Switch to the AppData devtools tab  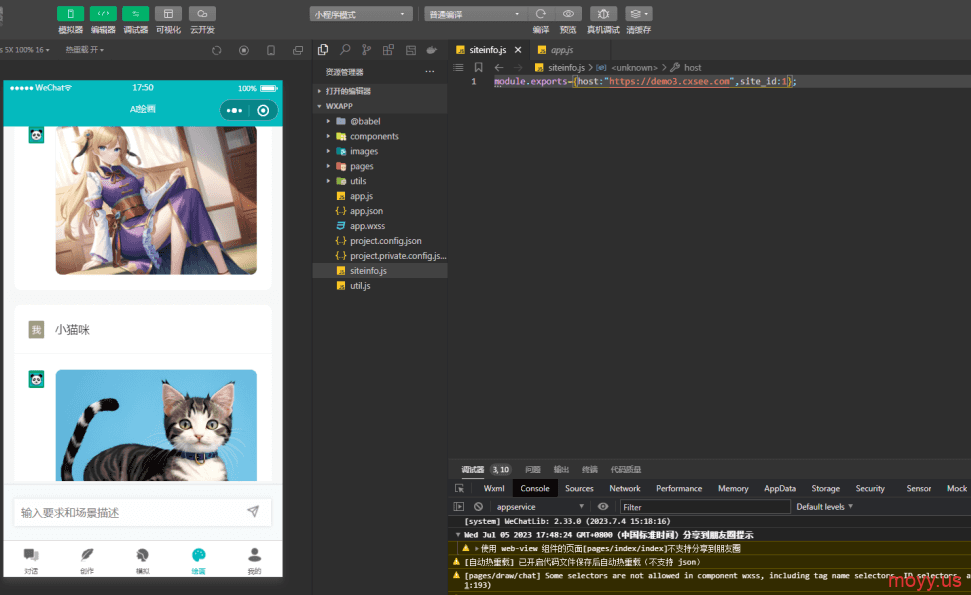point(780,489)
